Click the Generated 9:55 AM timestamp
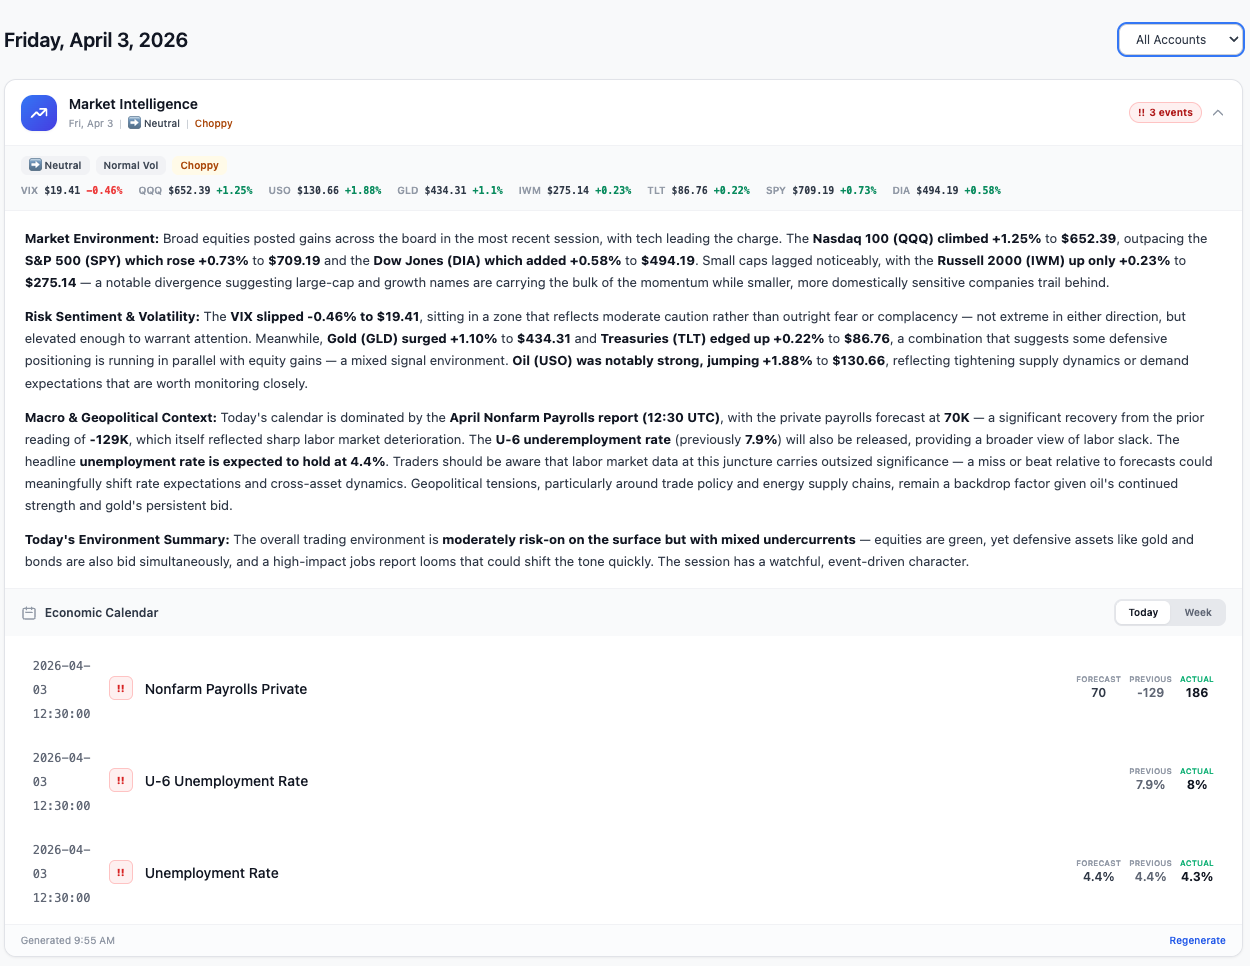Viewport: 1250px width, 966px height. (66, 940)
